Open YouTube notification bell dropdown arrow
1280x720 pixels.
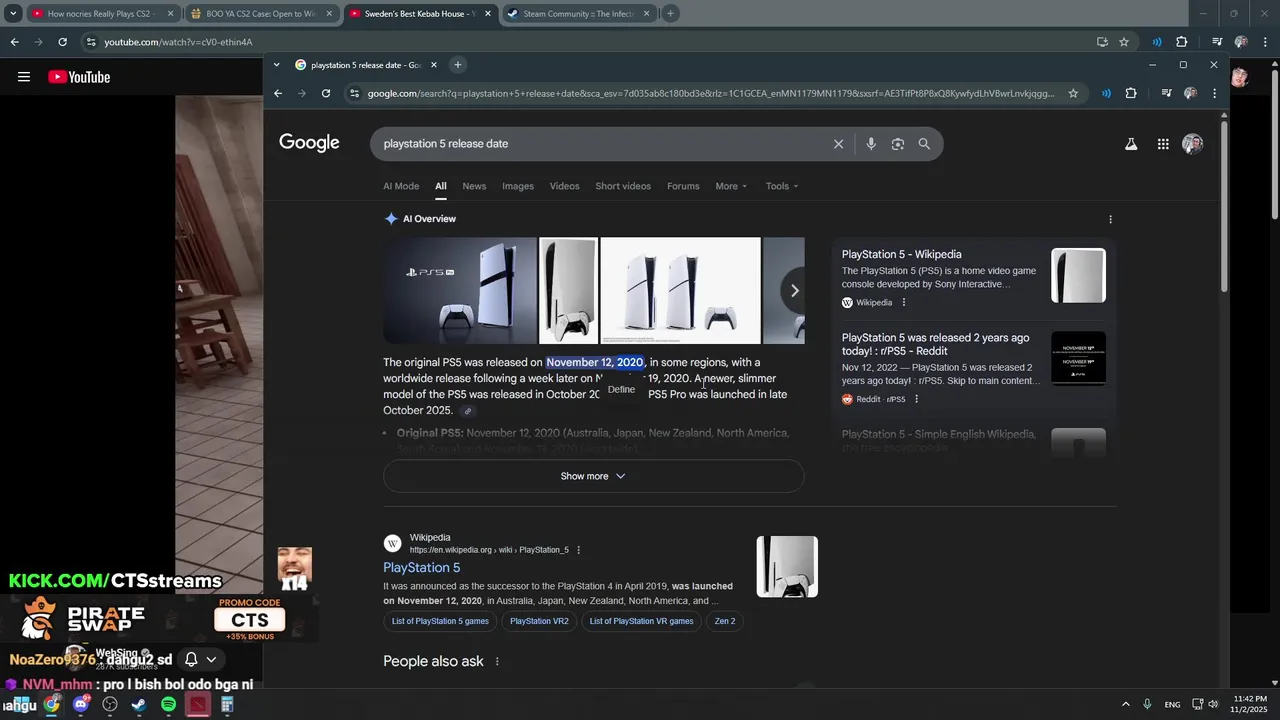click(211, 660)
